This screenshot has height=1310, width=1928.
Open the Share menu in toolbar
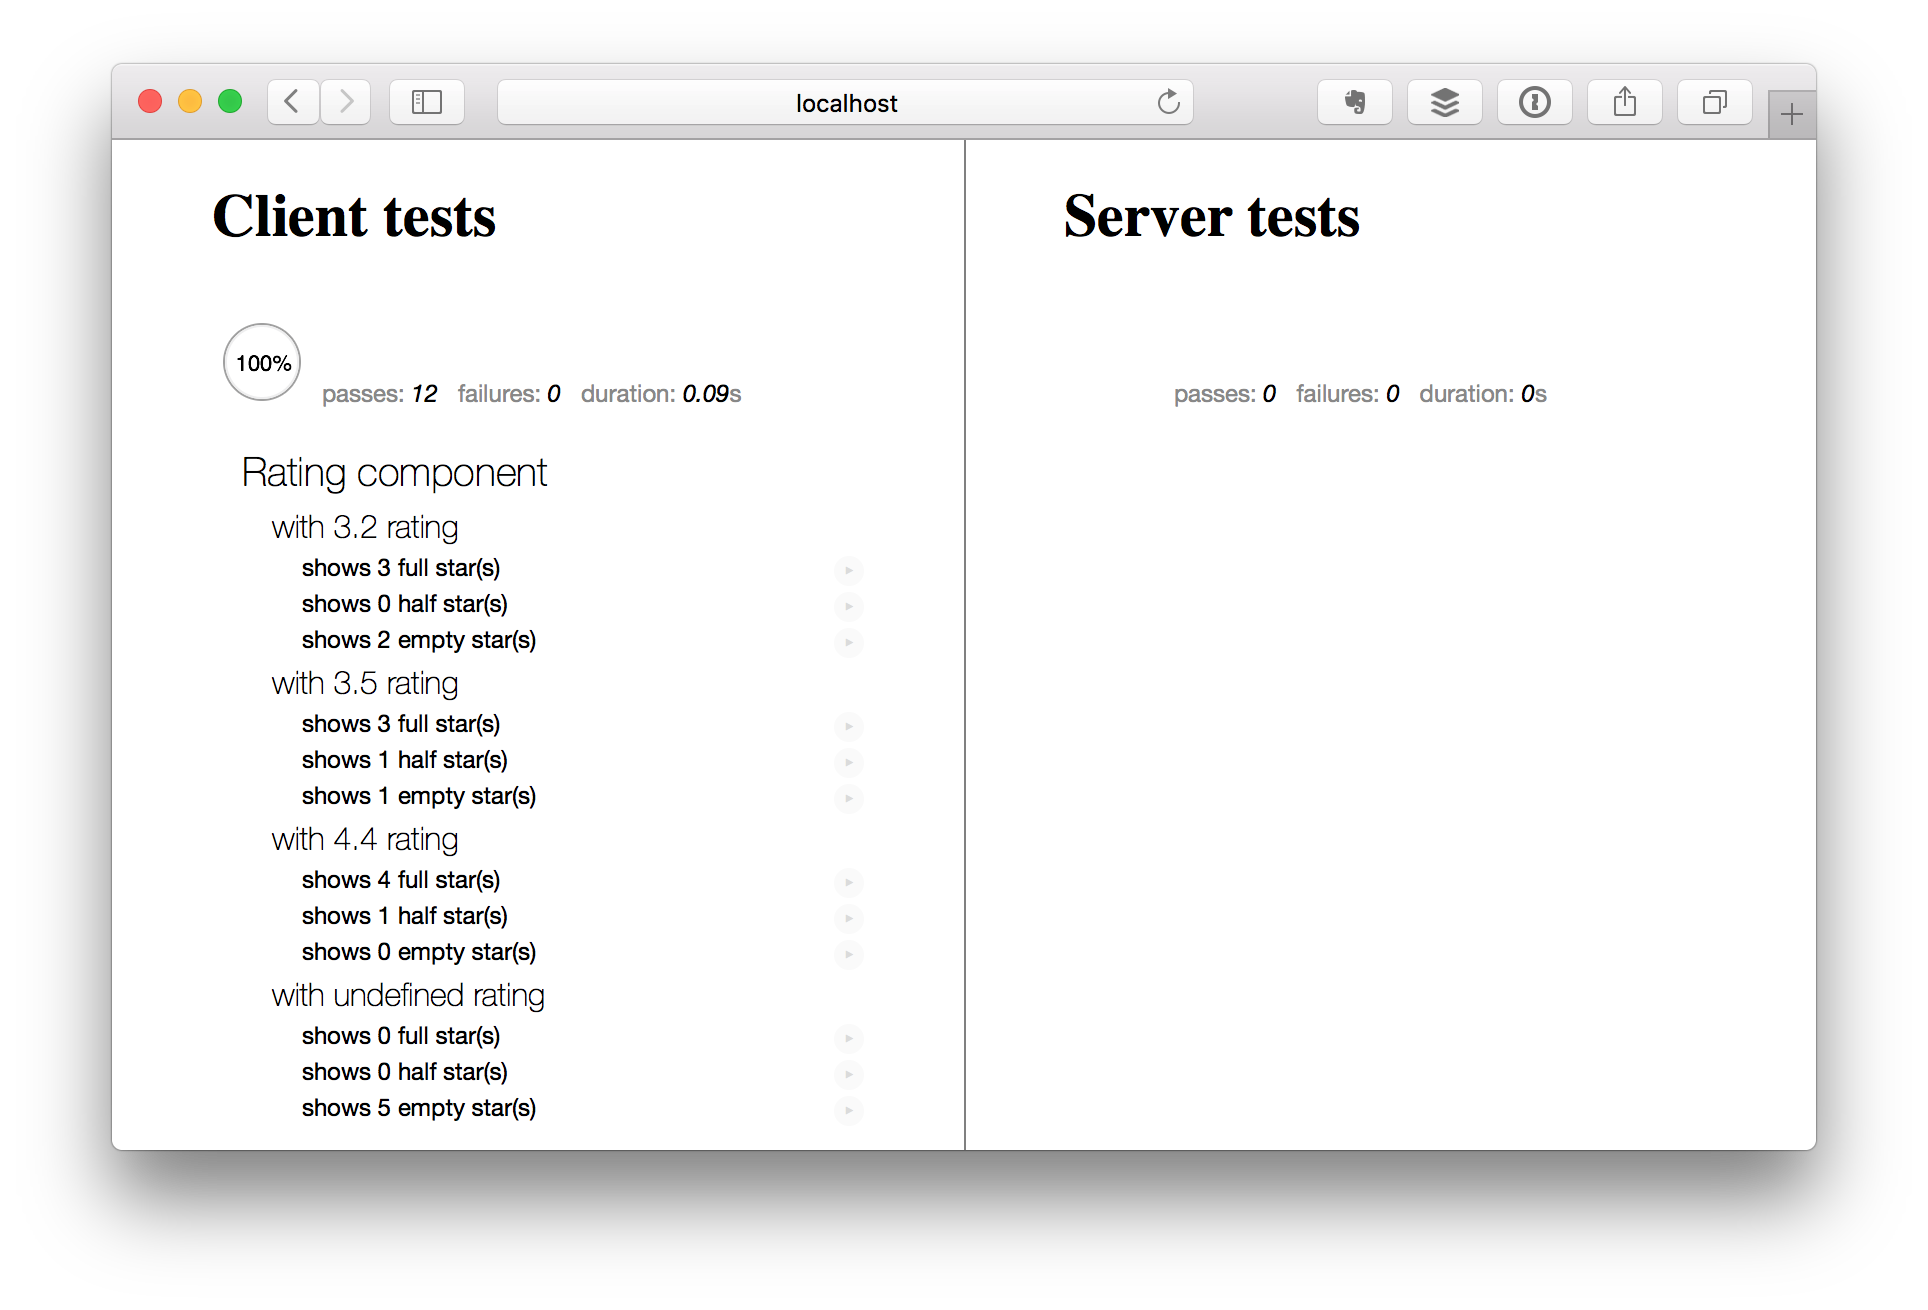click(x=1625, y=102)
